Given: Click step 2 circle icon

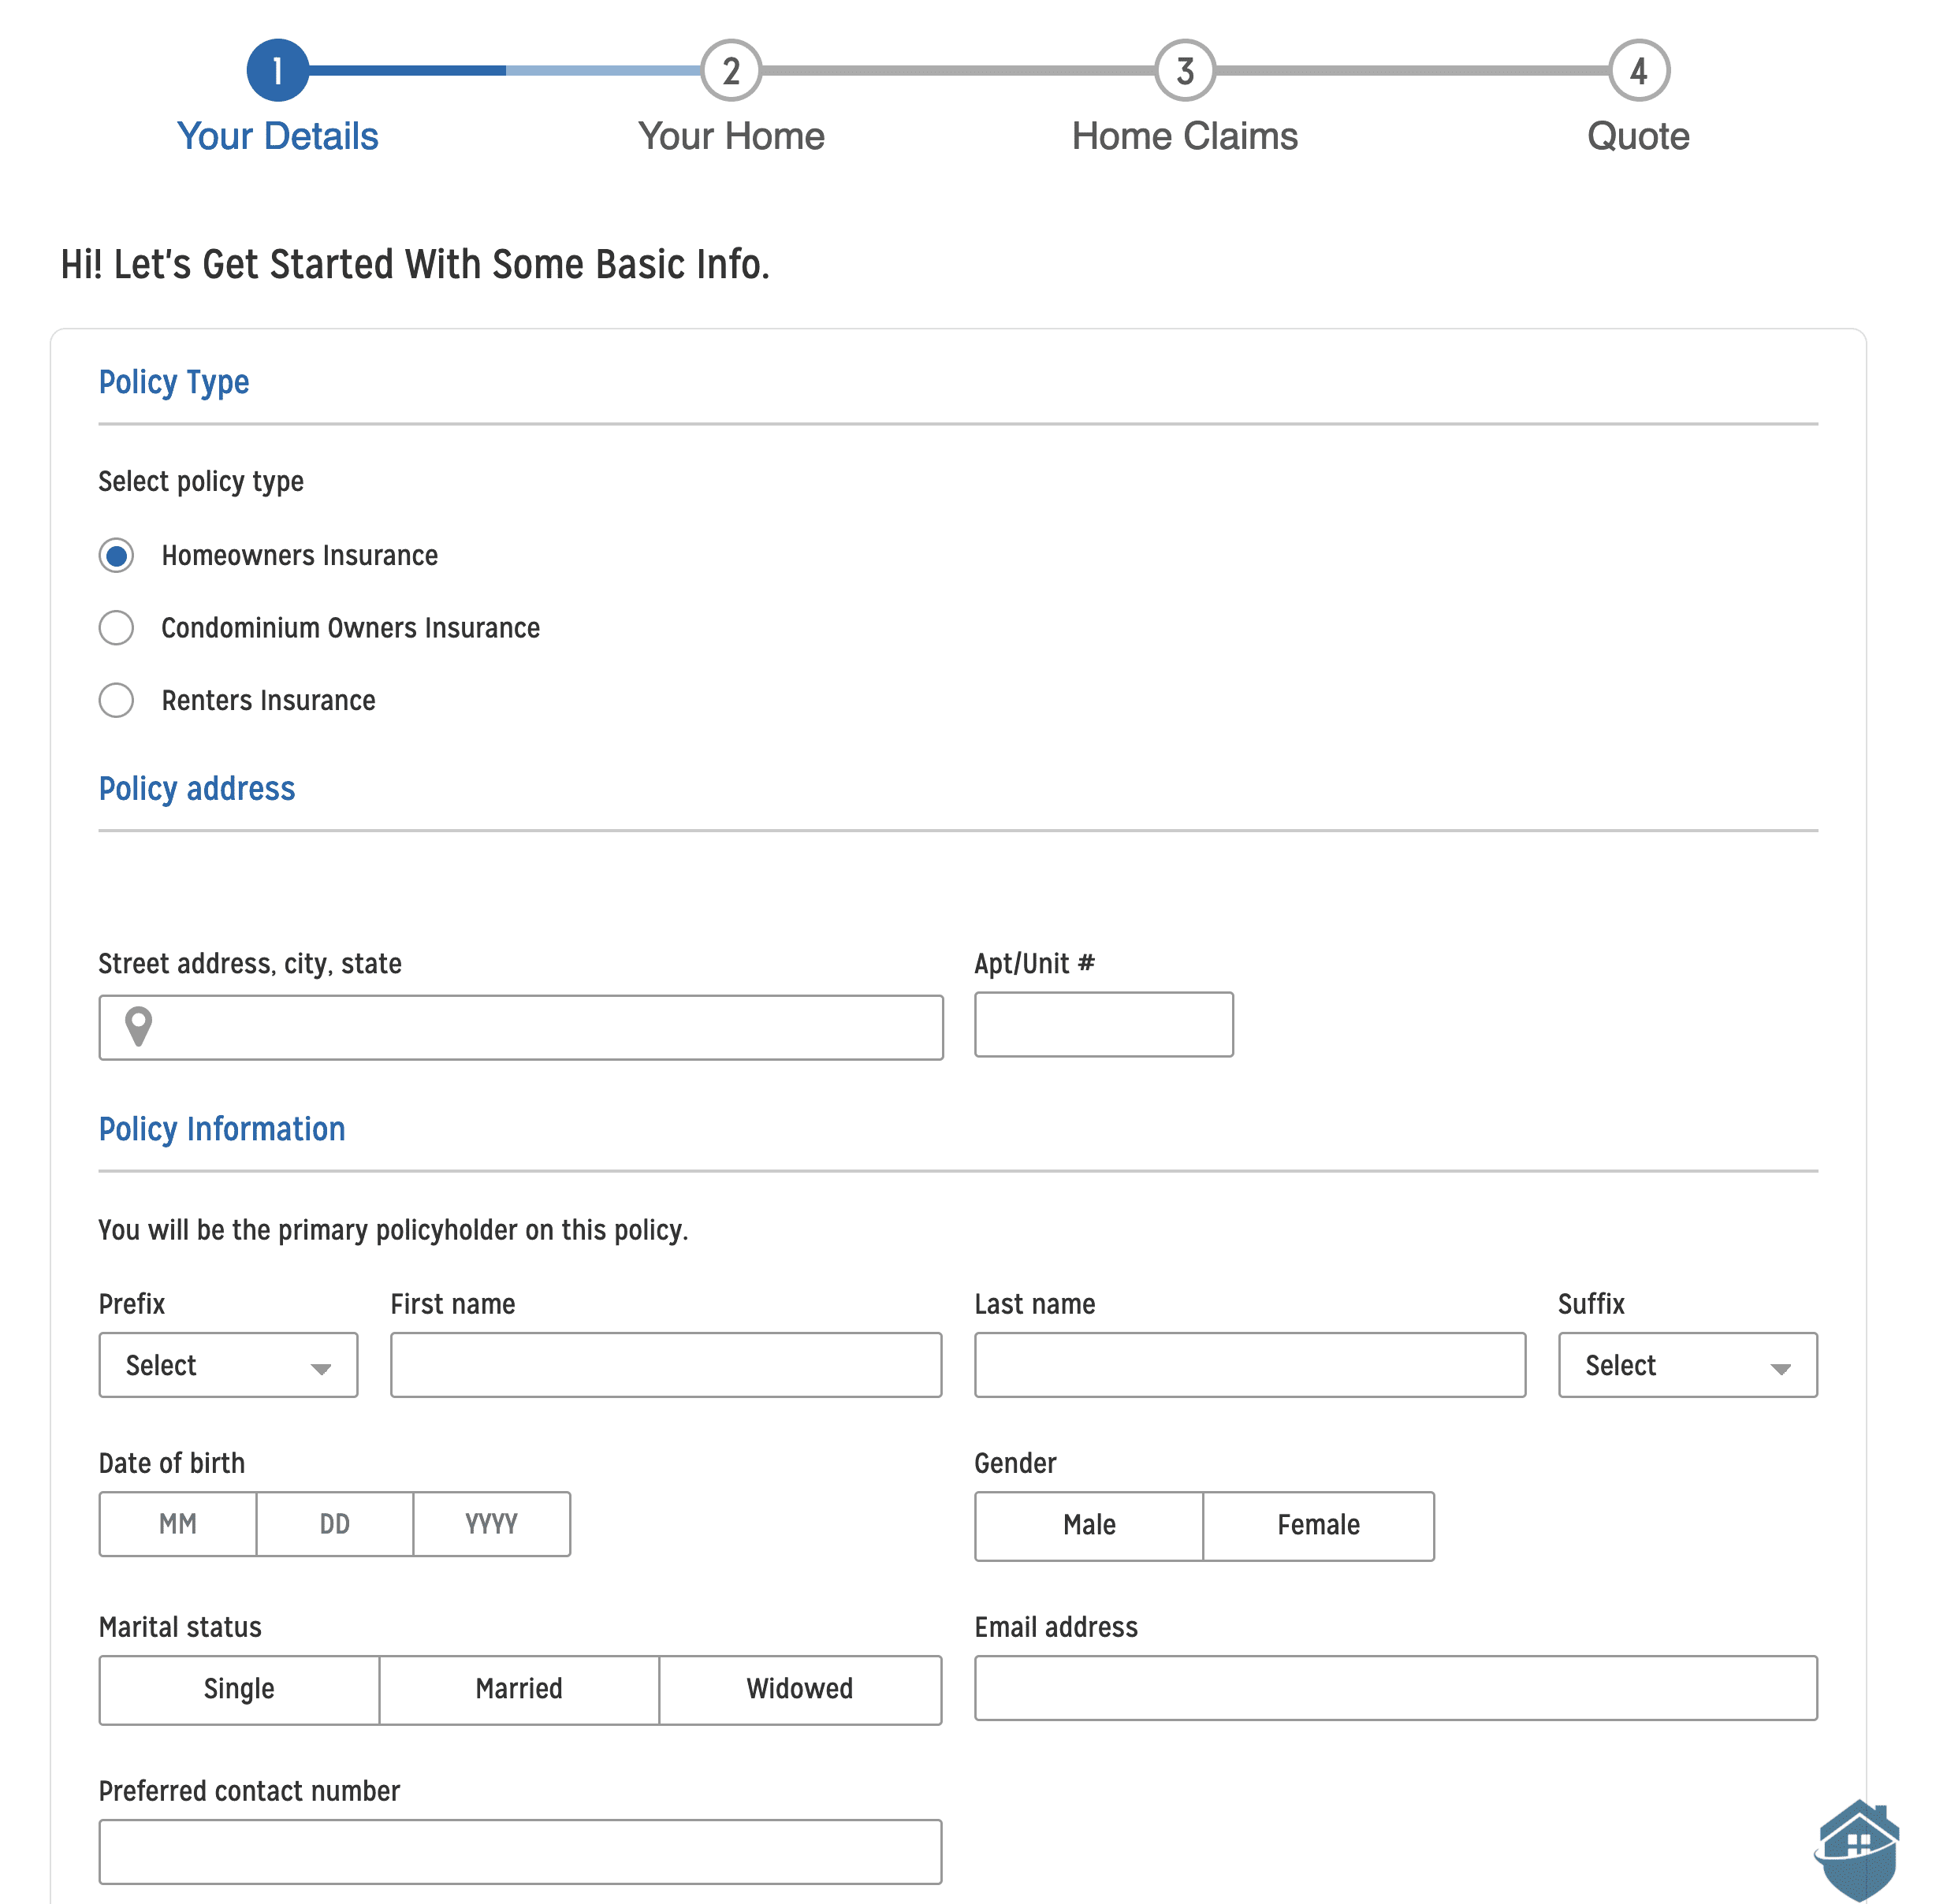Looking at the screenshot, I should [731, 71].
